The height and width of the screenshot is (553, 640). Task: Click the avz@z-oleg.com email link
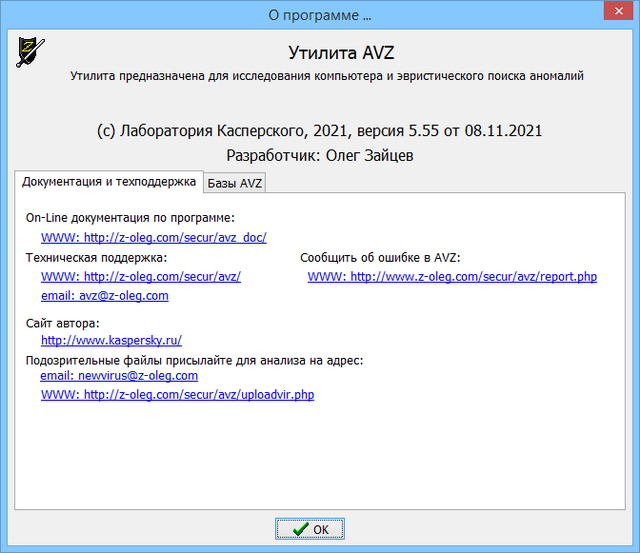[x=104, y=296]
